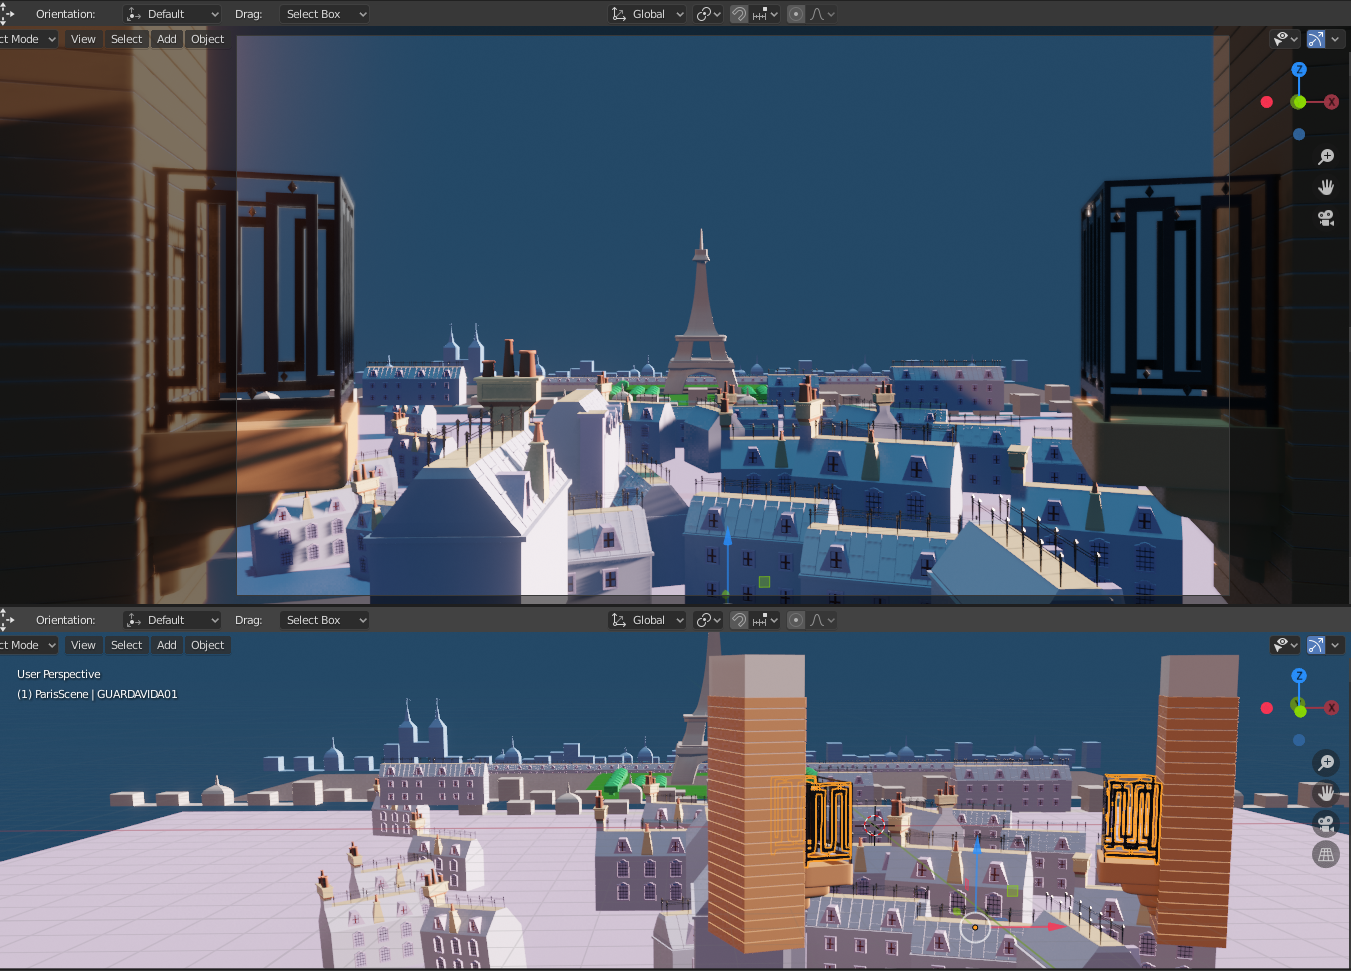Open gizmo options arrow in bottom viewport
1351x971 pixels.
(x=1336, y=645)
